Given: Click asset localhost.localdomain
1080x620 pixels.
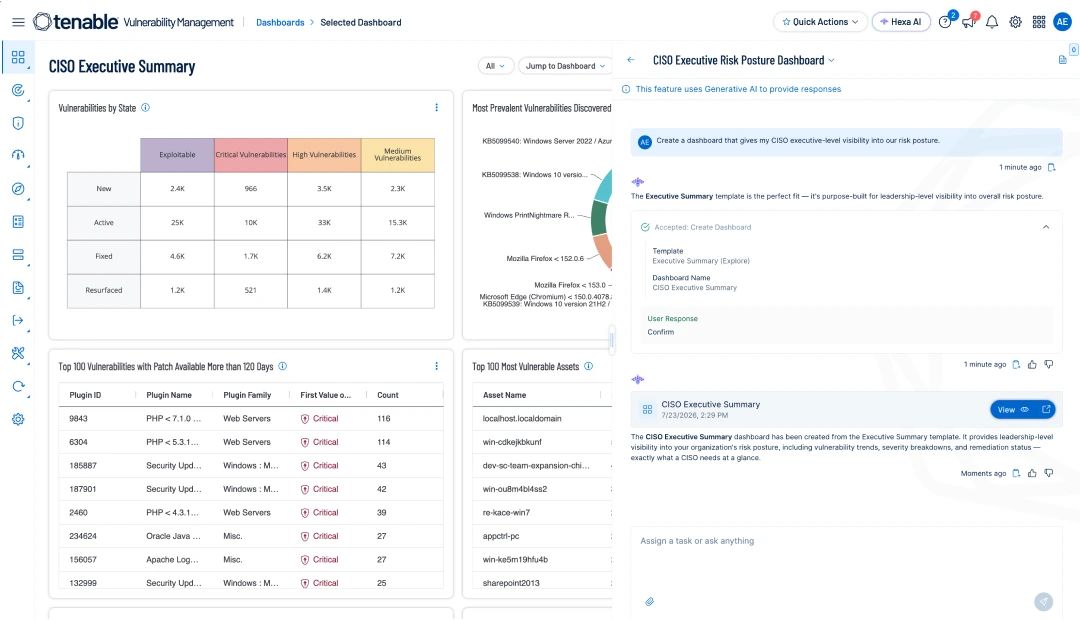Looking at the screenshot, I should 522,419.
